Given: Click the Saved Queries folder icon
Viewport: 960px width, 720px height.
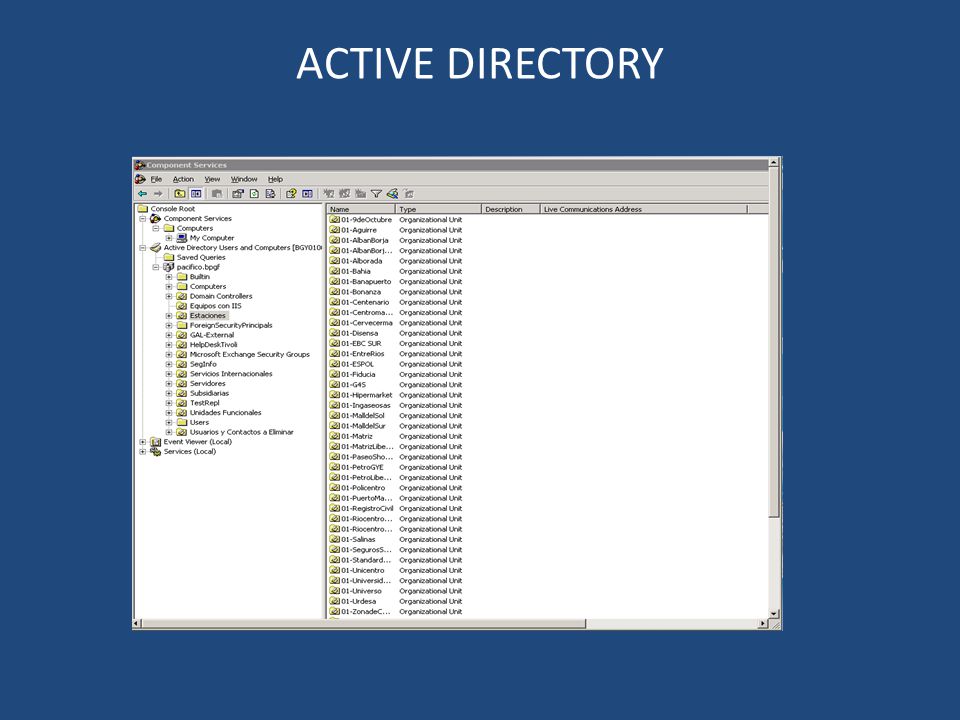Looking at the screenshot, I should pyautogui.click(x=168, y=257).
